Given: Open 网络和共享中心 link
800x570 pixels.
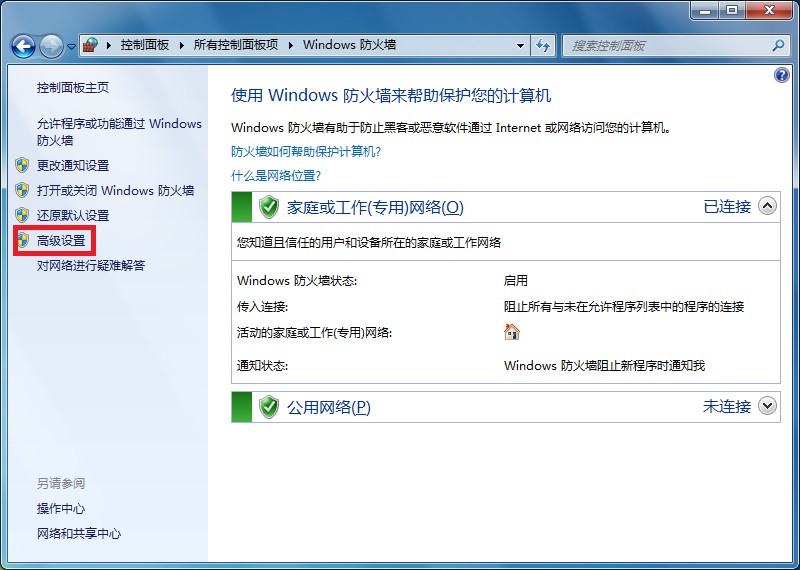Looking at the screenshot, I should point(79,534).
